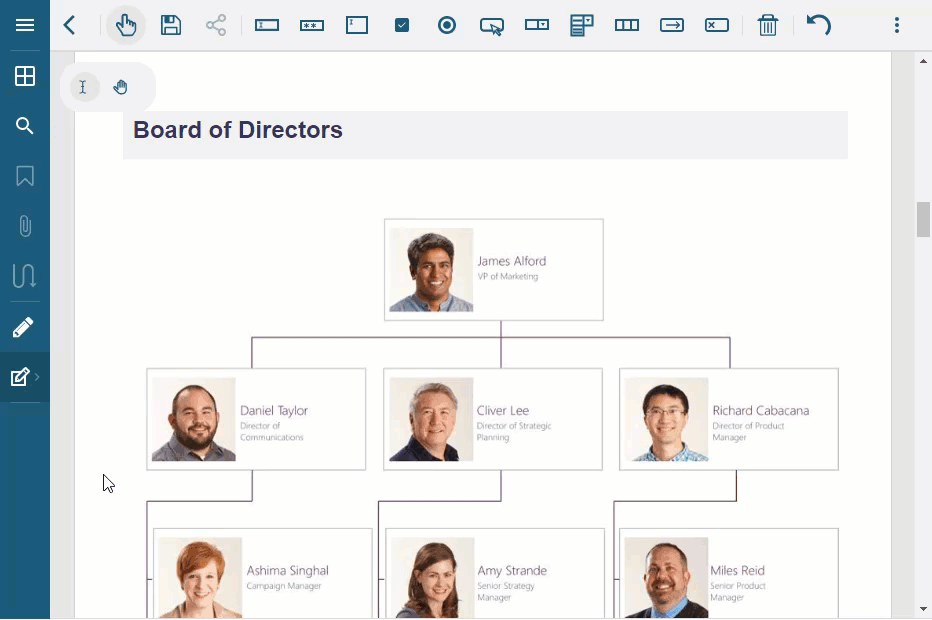Screen dimensions: 932x620
Task: Click the name Amy Strande
Action: click(512, 571)
